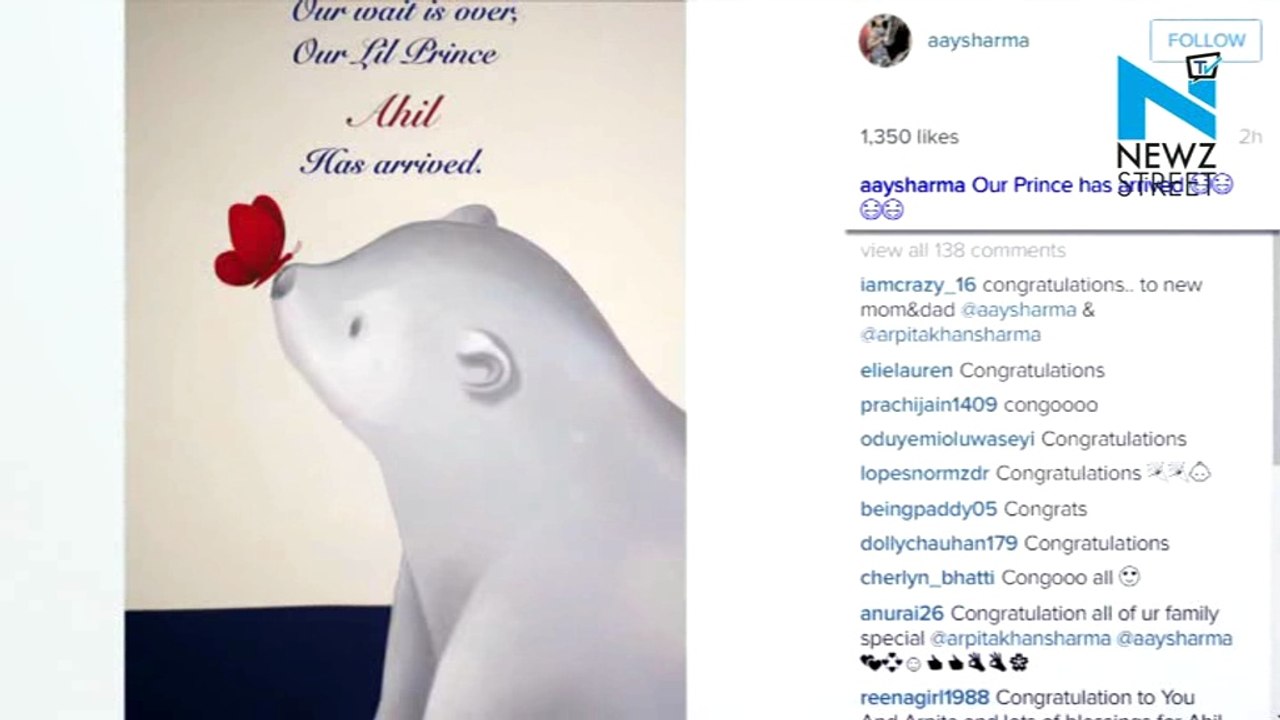Click the emoji string under anurai26's comment
The width and height of the screenshot is (1280, 720).
[944, 662]
